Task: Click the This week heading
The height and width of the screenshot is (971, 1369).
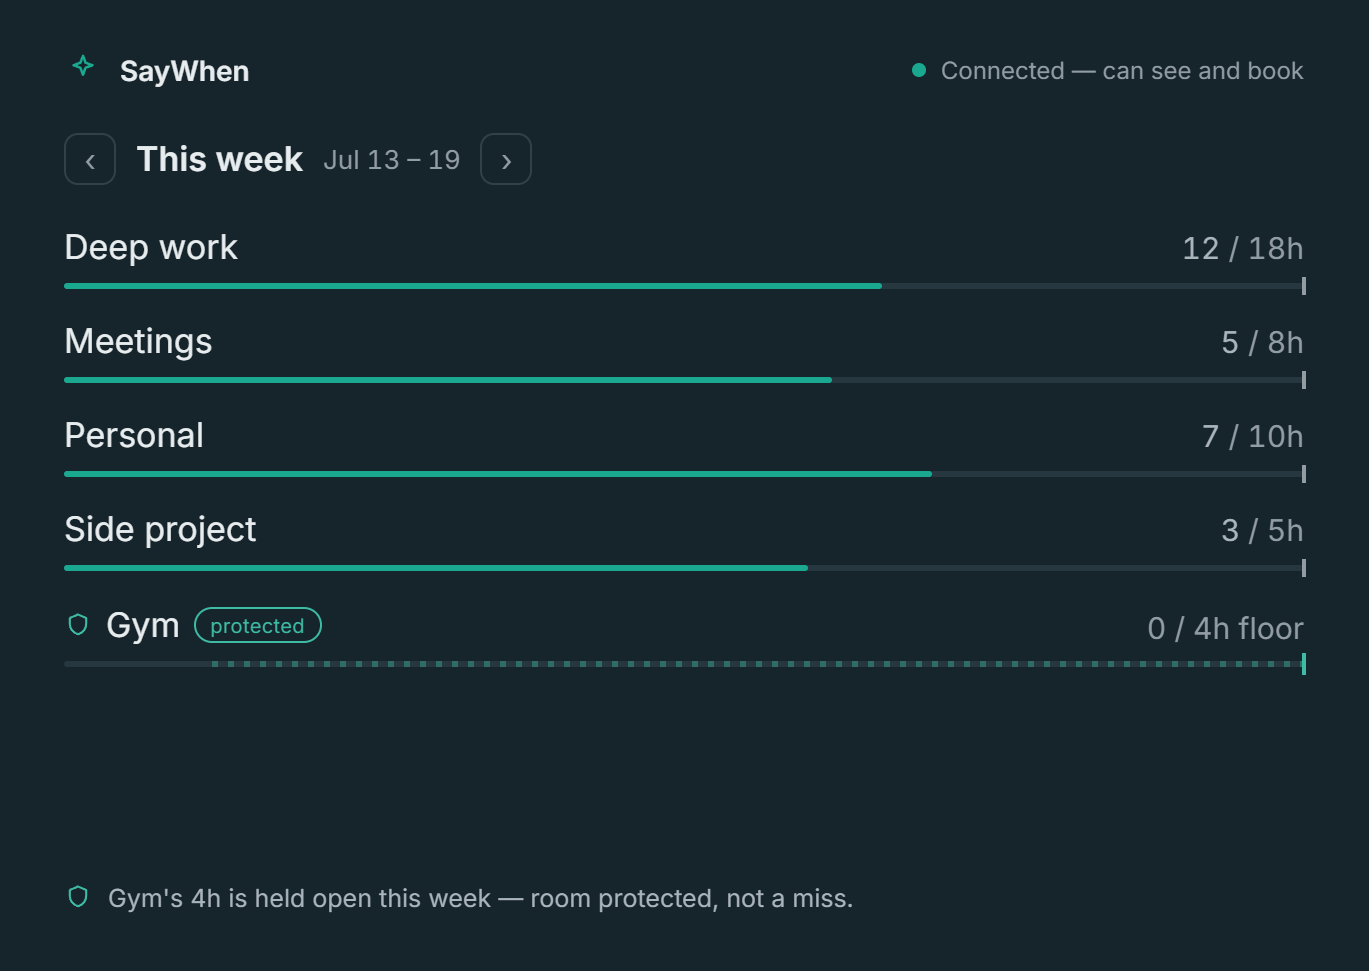Action: (220, 159)
